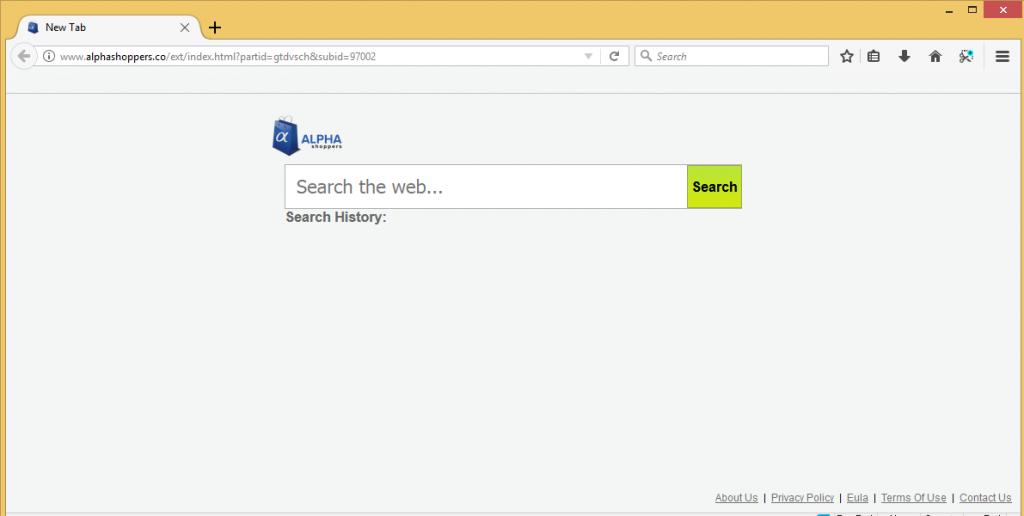
Task: View site information icon in address bar
Action: click(x=48, y=56)
